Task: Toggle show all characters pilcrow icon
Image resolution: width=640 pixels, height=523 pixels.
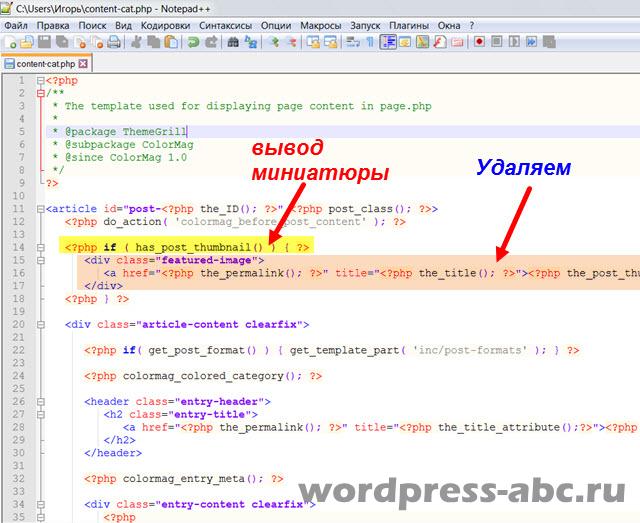Action: point(370,42)
